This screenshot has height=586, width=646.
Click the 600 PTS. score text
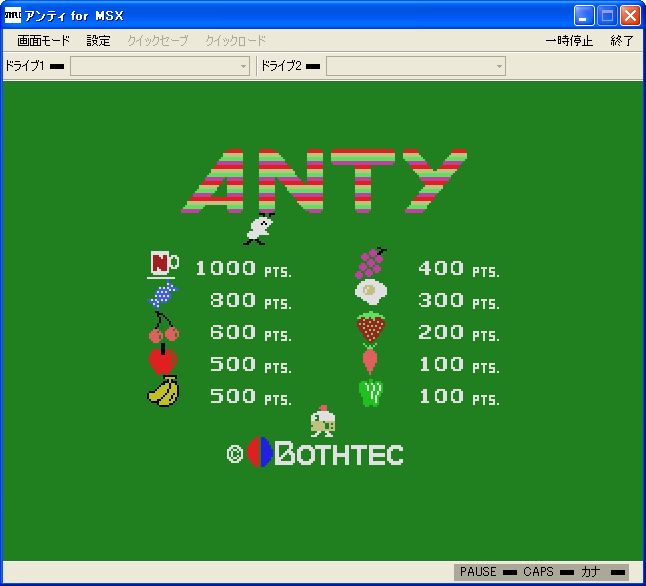coord(250,333)
